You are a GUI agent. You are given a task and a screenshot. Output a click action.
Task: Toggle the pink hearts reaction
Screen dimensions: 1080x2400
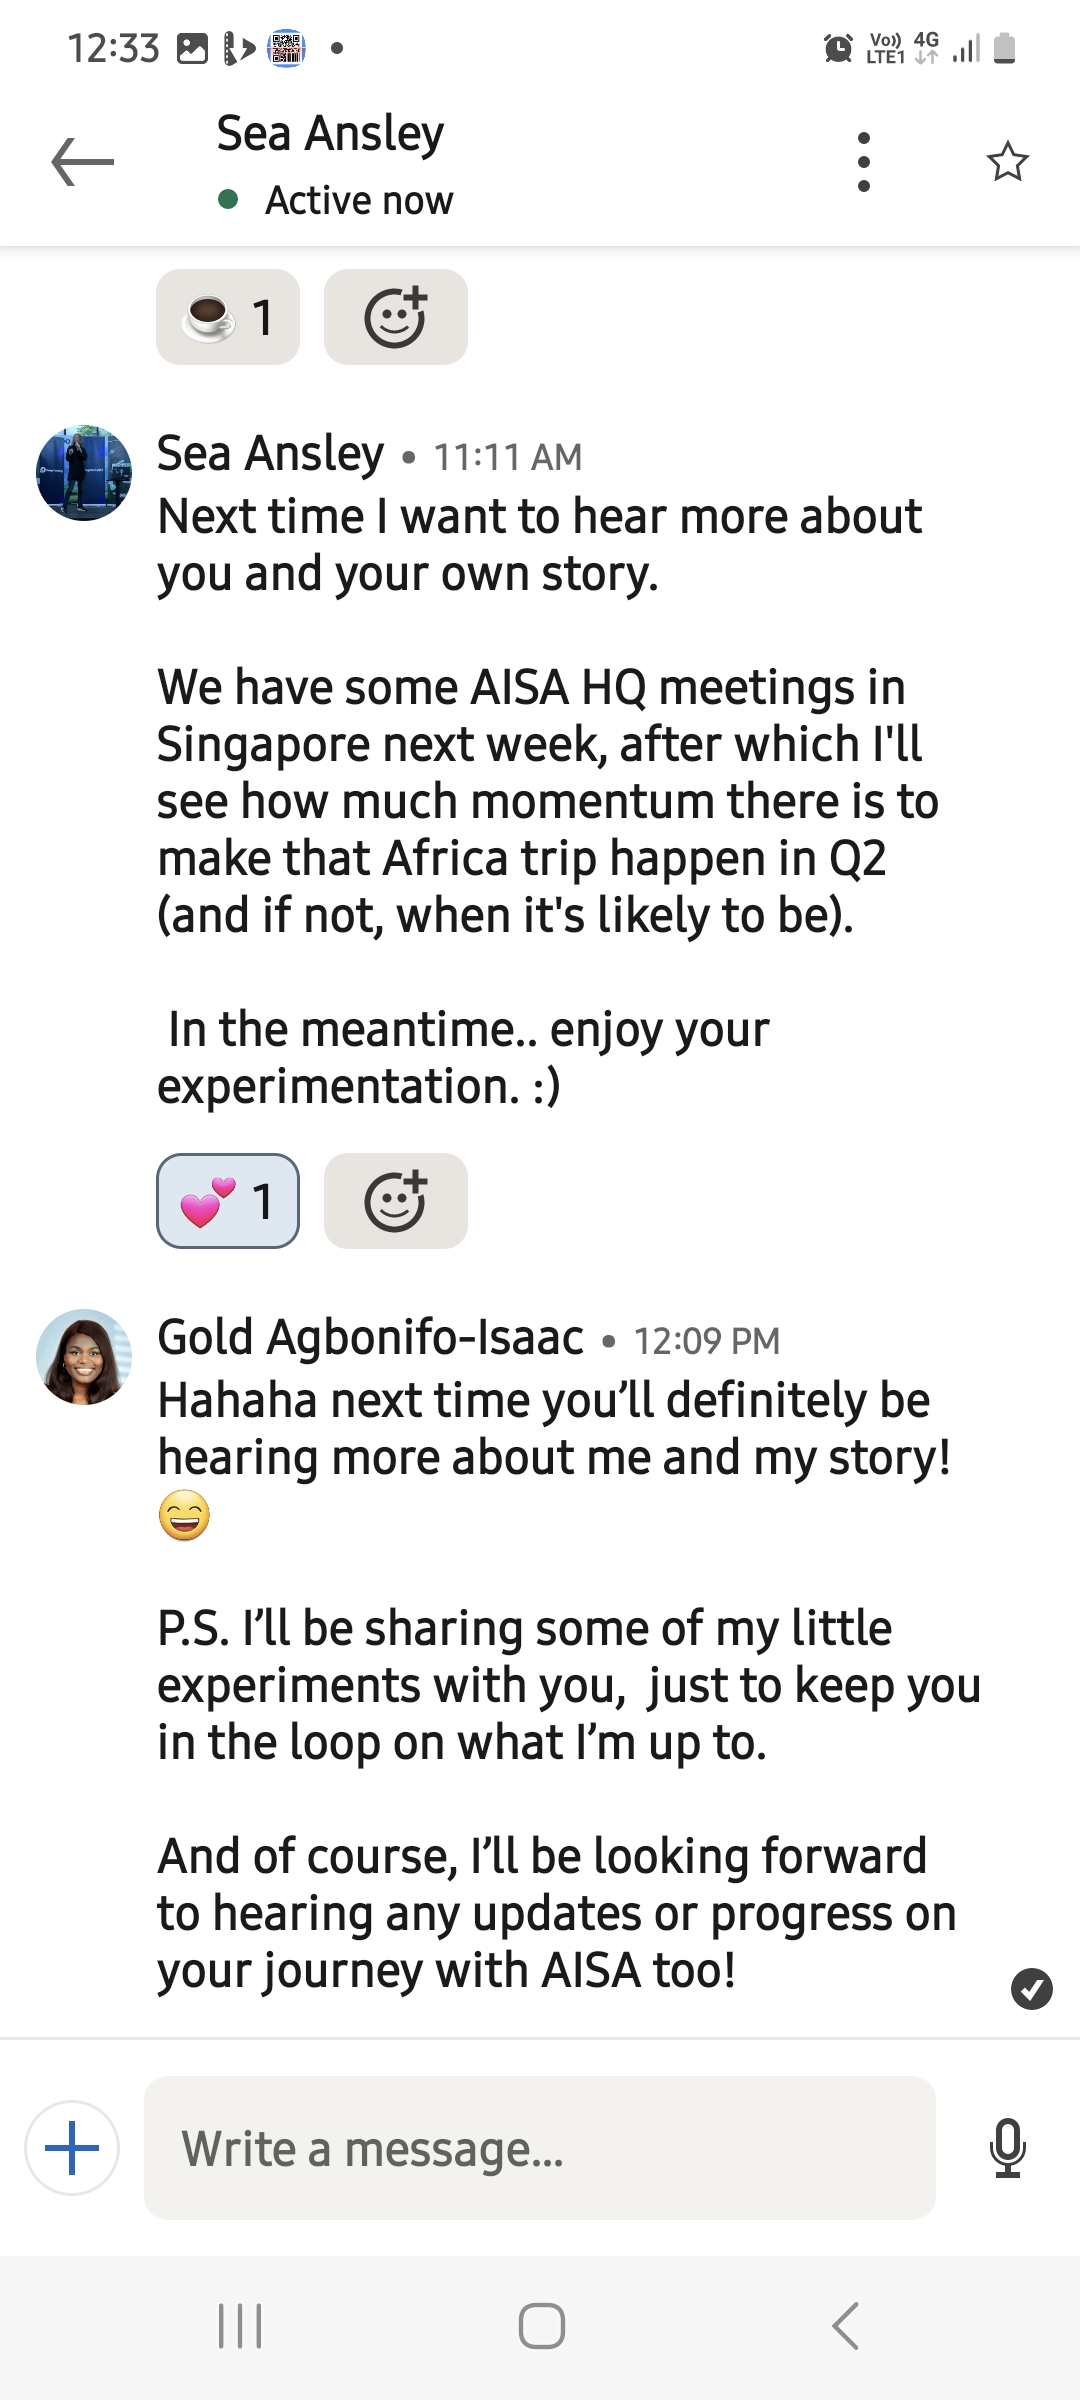coord(228,1201)
